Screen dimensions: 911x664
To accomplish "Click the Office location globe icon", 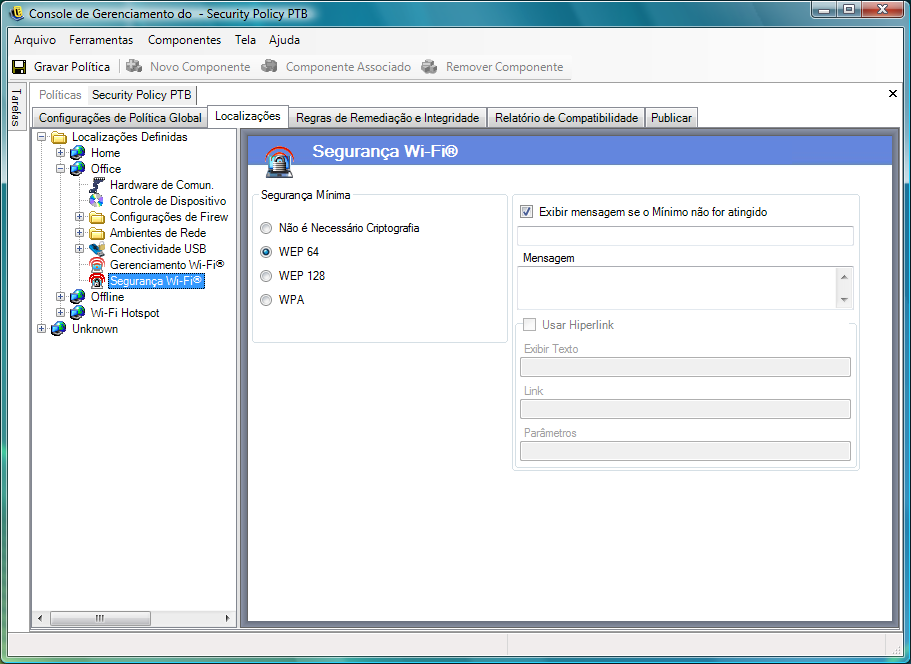I will coord(77,169).
